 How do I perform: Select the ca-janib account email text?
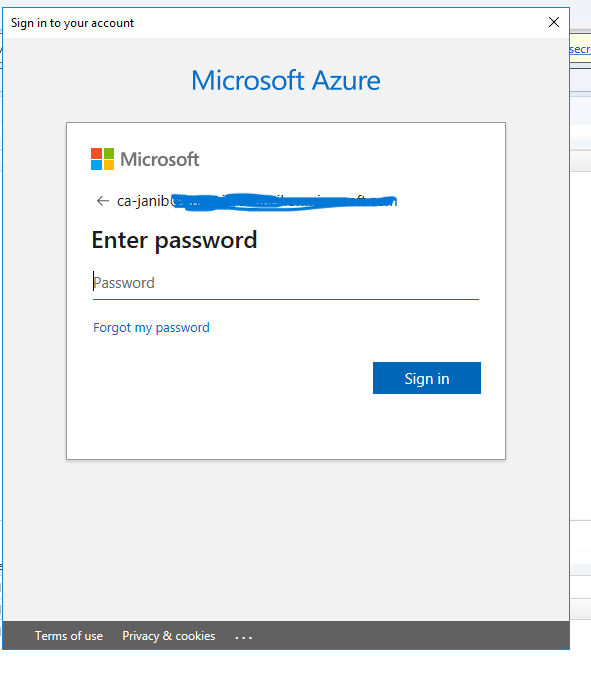tap(257, 201)
